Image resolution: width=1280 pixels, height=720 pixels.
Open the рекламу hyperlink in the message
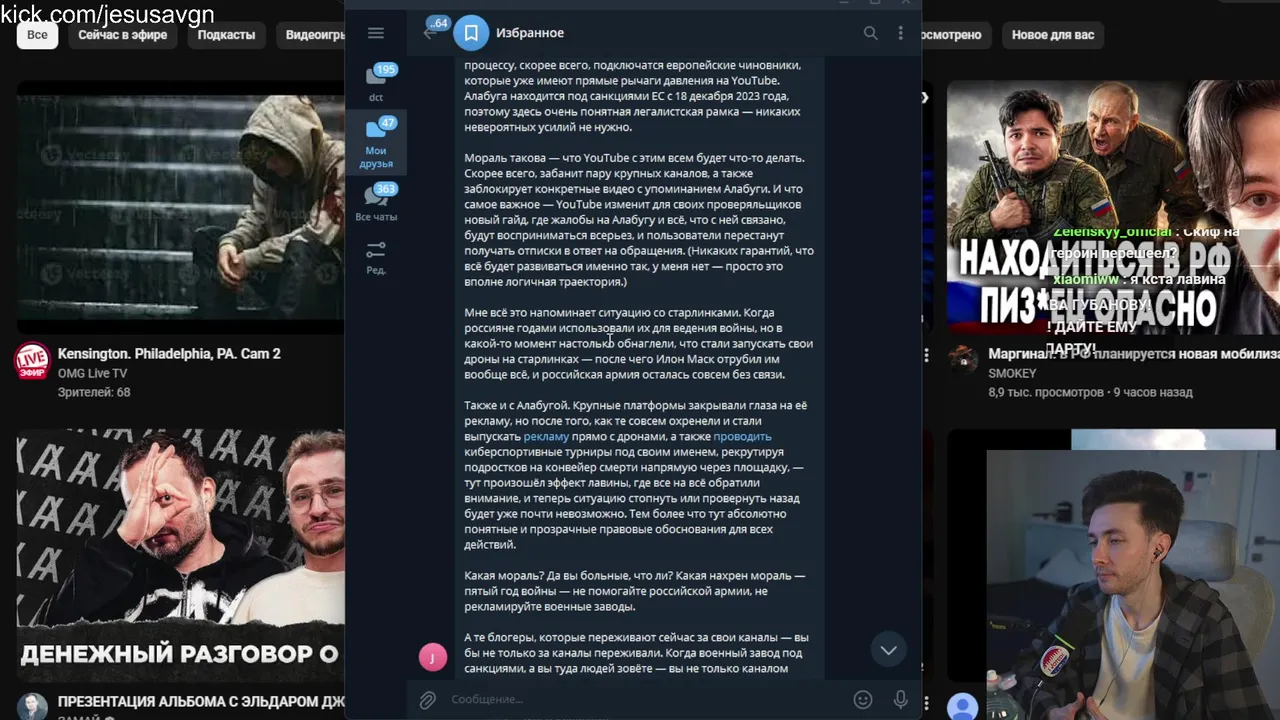click(546, 436)
